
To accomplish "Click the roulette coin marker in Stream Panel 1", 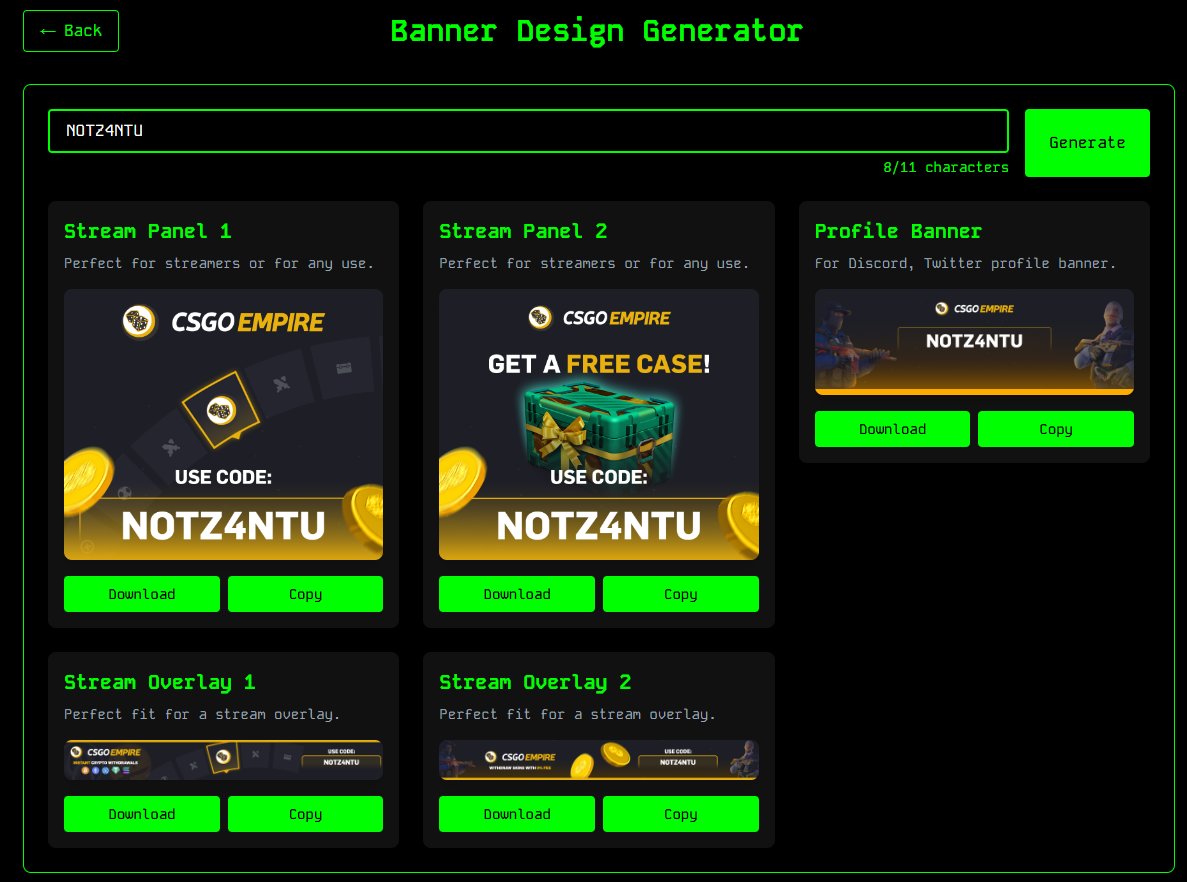I will point(221,410).
